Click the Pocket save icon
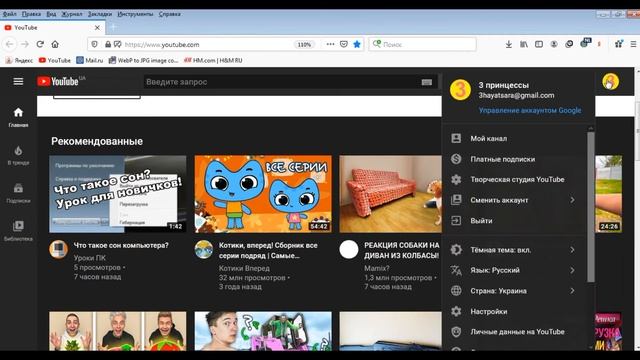640x360 pixels. point(344,44)
